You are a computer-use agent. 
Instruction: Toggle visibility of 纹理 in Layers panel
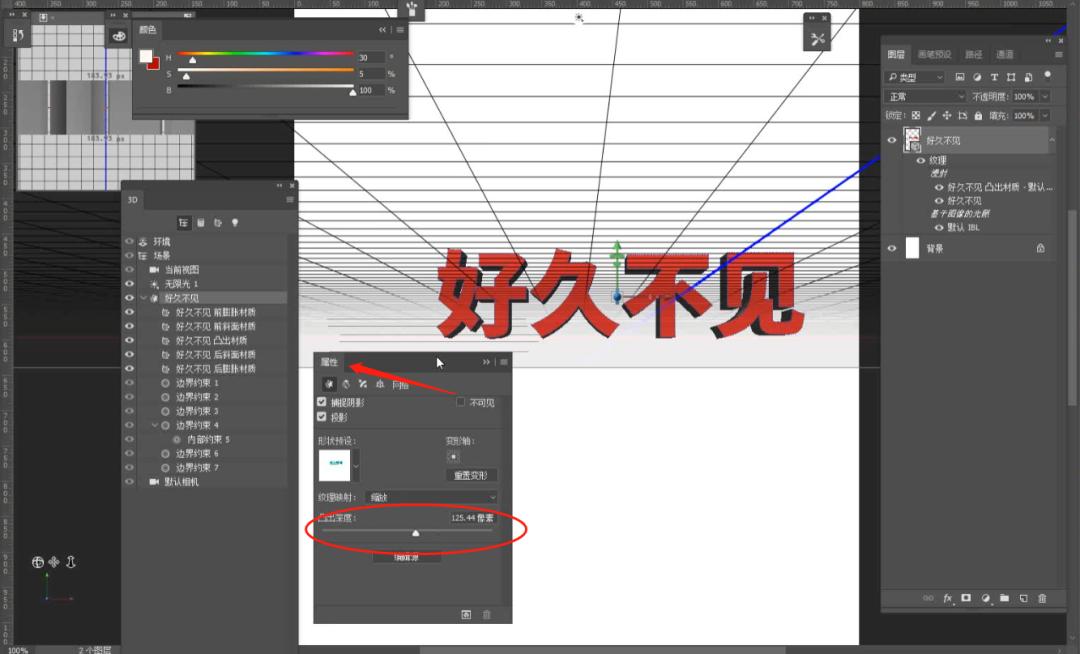point(921,160)
